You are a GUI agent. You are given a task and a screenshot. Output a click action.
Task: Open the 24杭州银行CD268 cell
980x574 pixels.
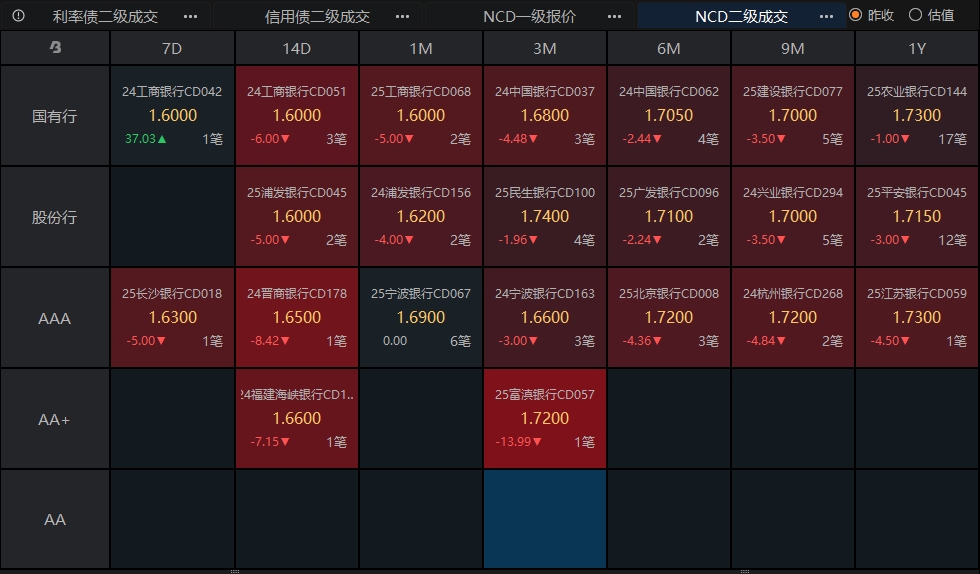pos(792,318)
